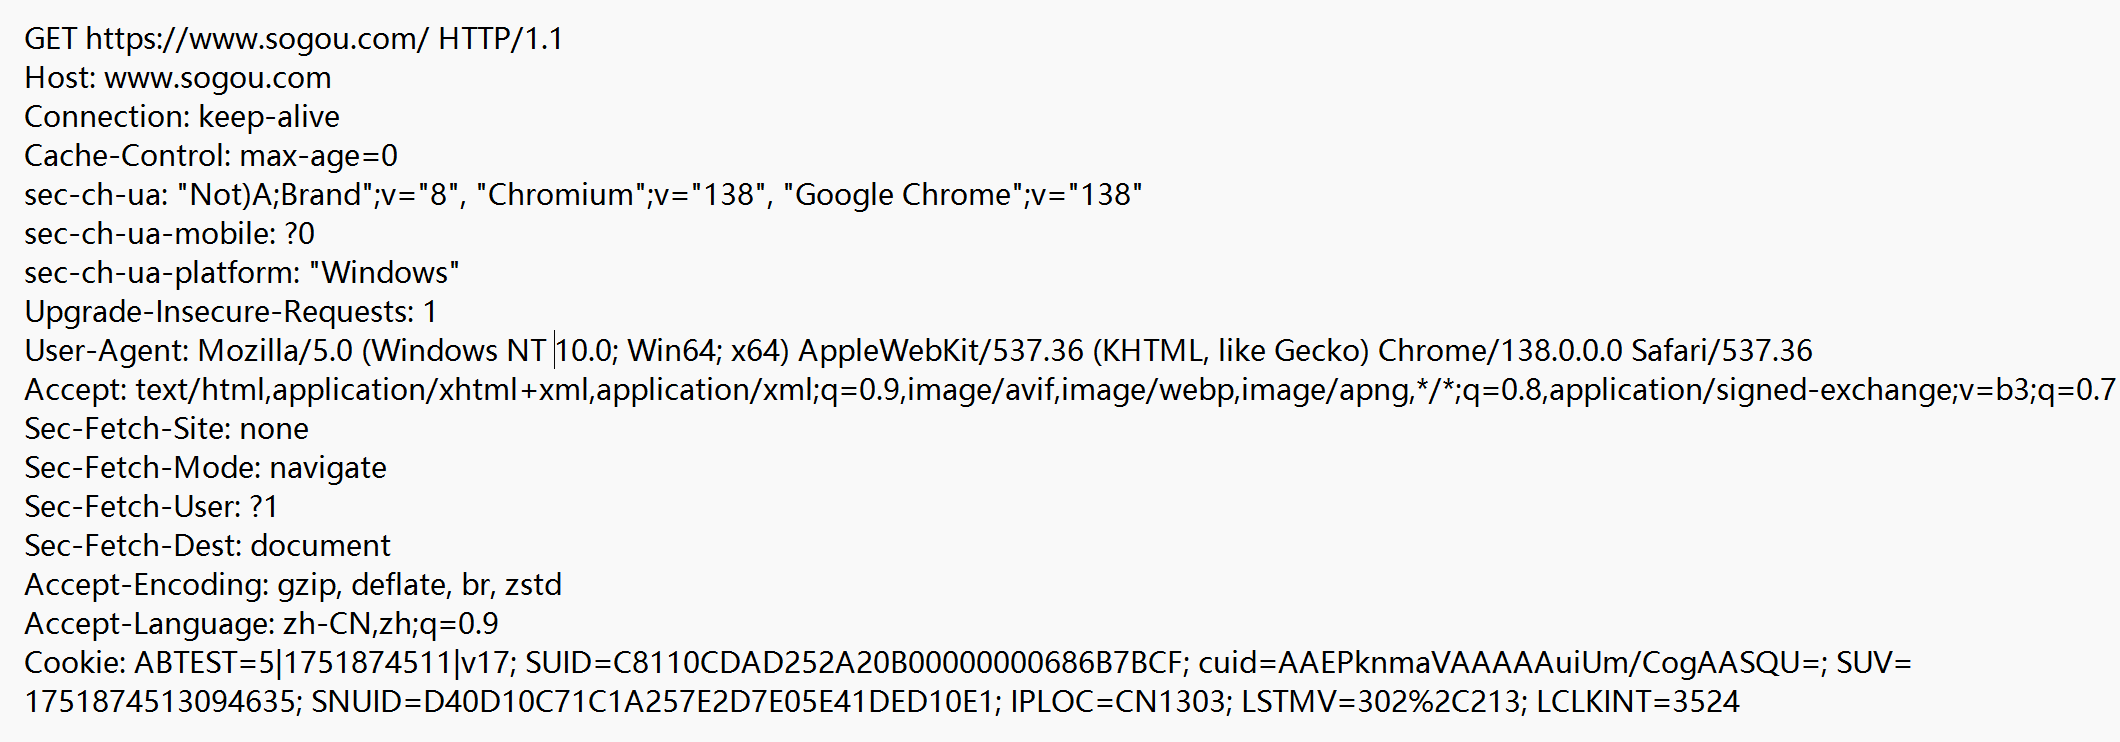Click zstd in the Accept-Encoding line
This screenshot has width=2120, height=742.
point(533,585)
